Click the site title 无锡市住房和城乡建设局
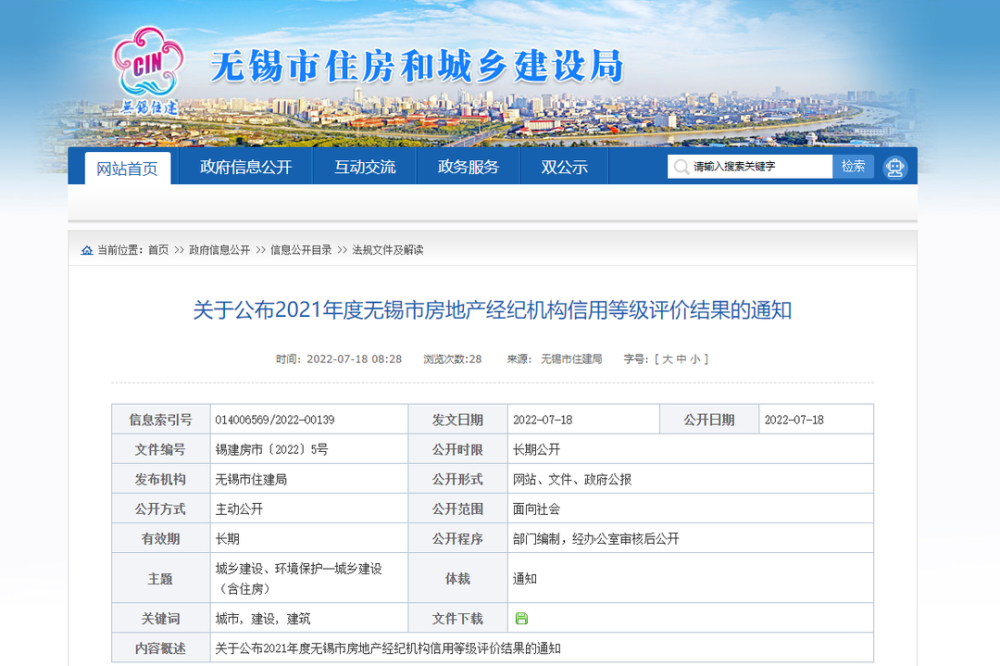 coord(417,66)
